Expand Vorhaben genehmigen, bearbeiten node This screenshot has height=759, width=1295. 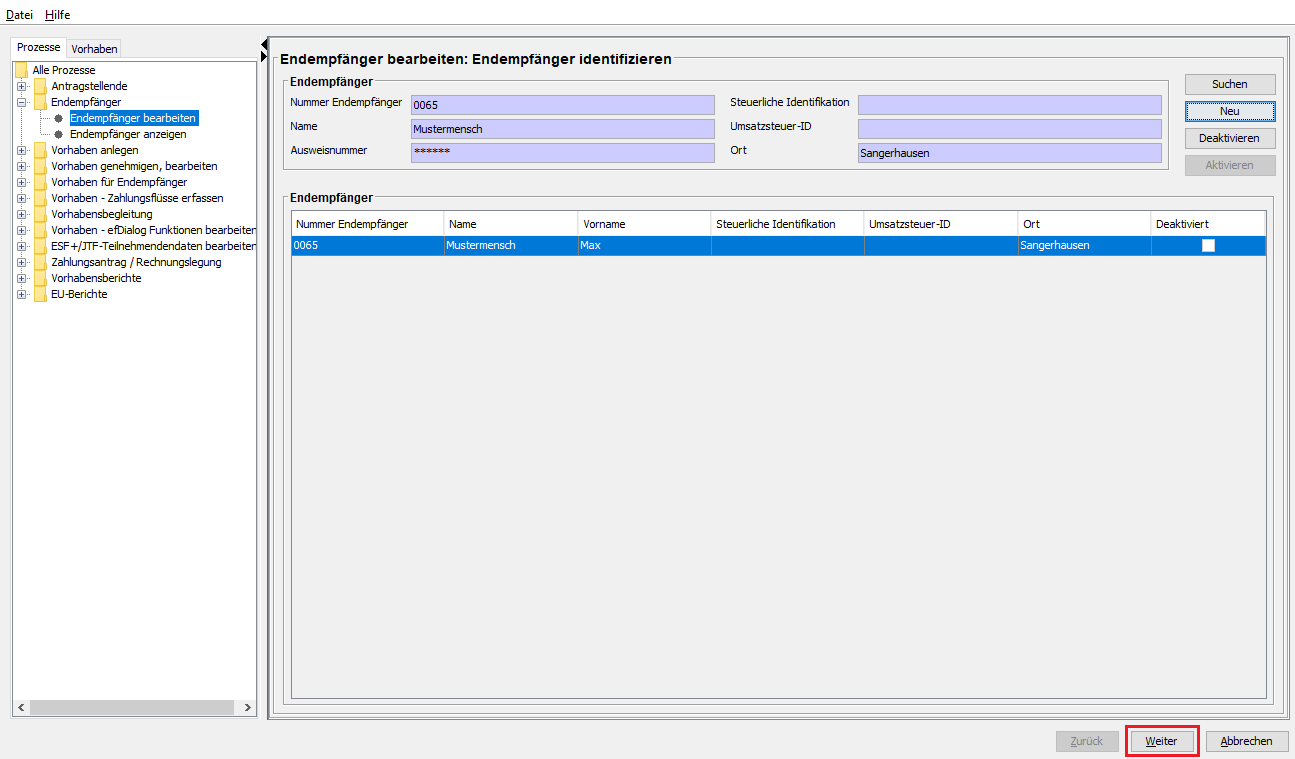click(22, 166)
